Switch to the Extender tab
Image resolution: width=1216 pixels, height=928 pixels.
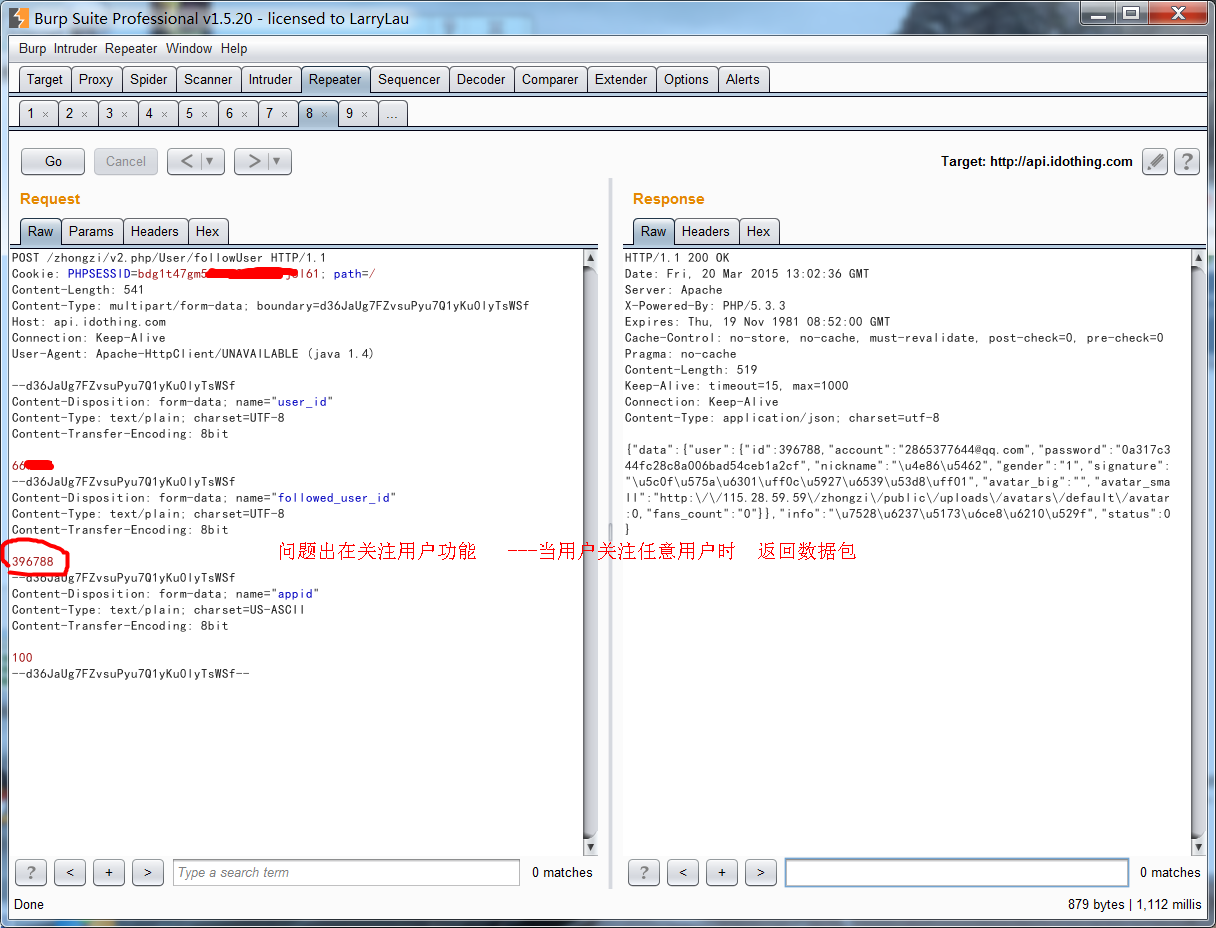pos(621,79)
